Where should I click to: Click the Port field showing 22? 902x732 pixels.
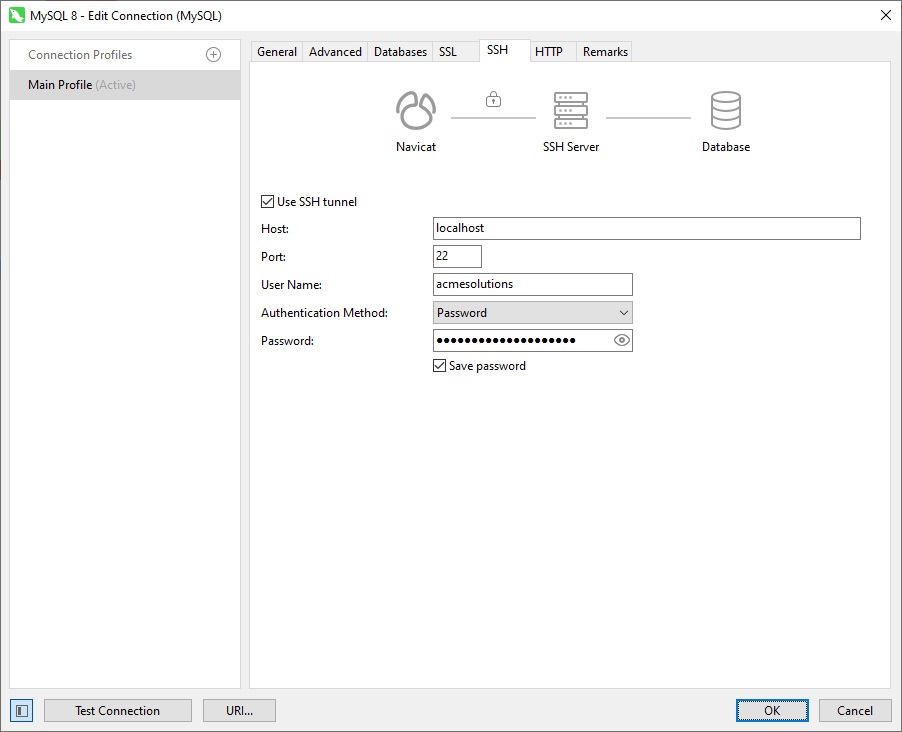[457, 256]
